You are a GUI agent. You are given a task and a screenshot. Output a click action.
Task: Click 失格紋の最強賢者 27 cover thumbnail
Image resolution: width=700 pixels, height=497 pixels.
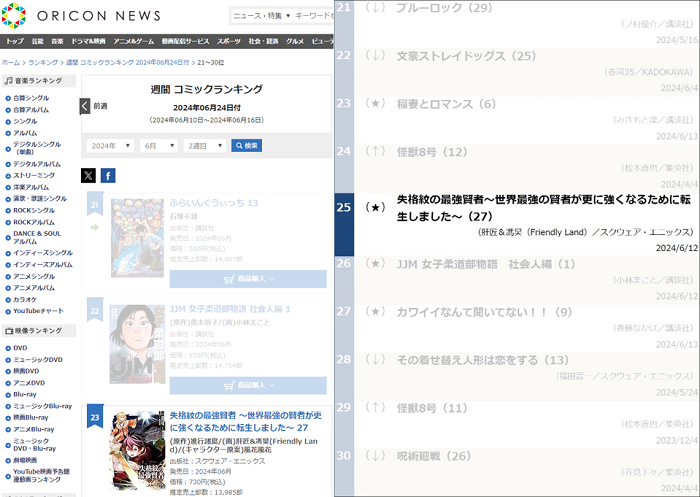(x=138, y=451)
